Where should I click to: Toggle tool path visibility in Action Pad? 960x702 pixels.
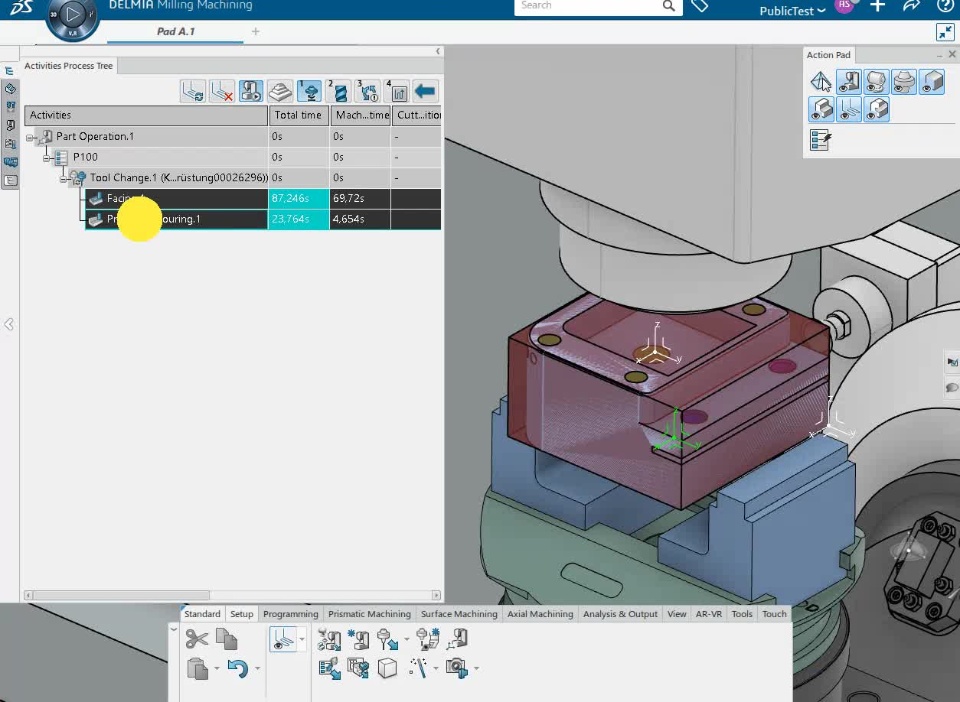click(x=849, y=110)
